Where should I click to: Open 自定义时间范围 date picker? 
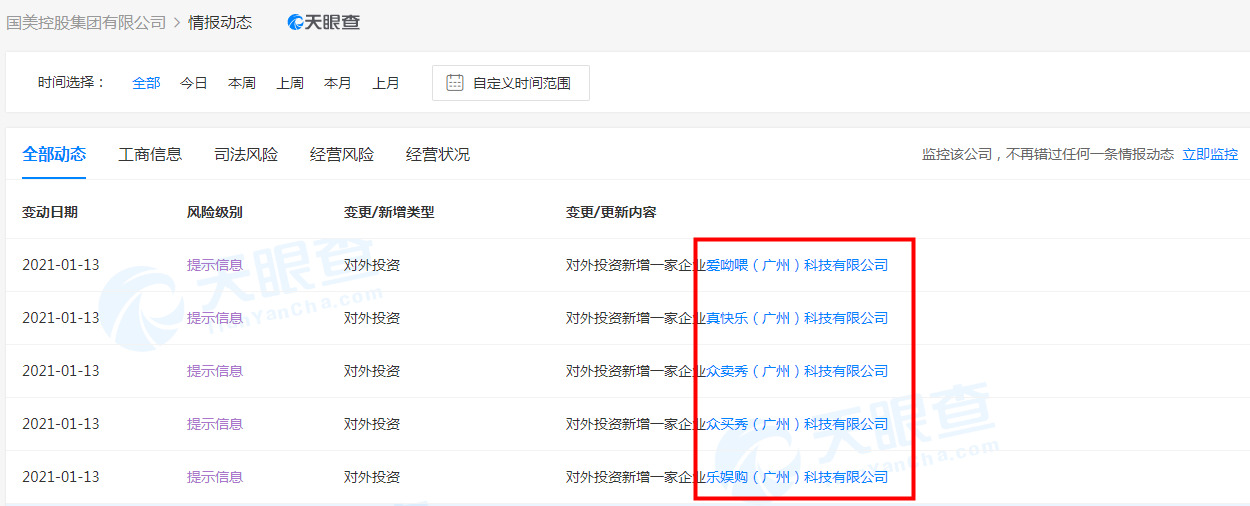(511, 83)
